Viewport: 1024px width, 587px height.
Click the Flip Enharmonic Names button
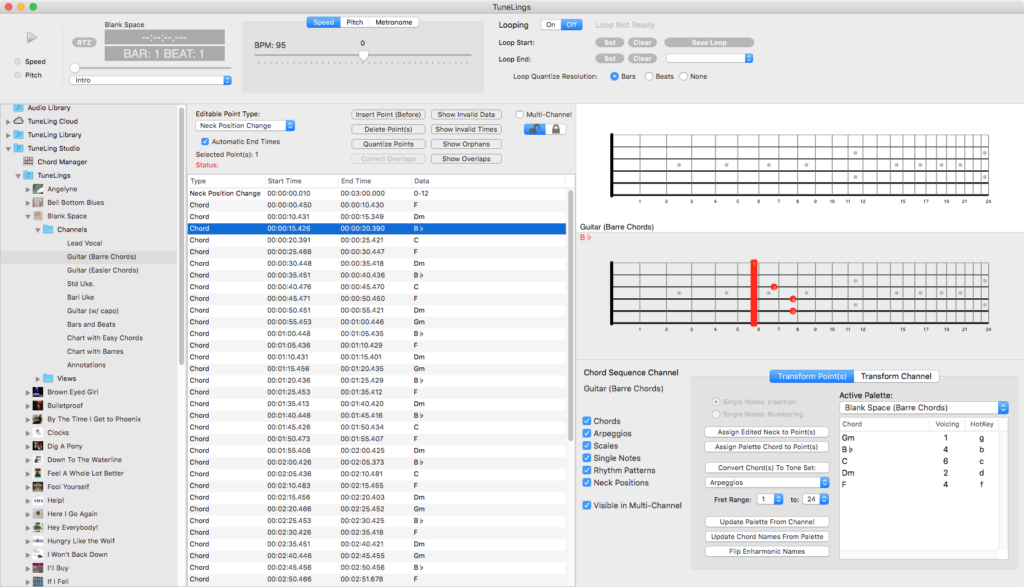[767, 551]
